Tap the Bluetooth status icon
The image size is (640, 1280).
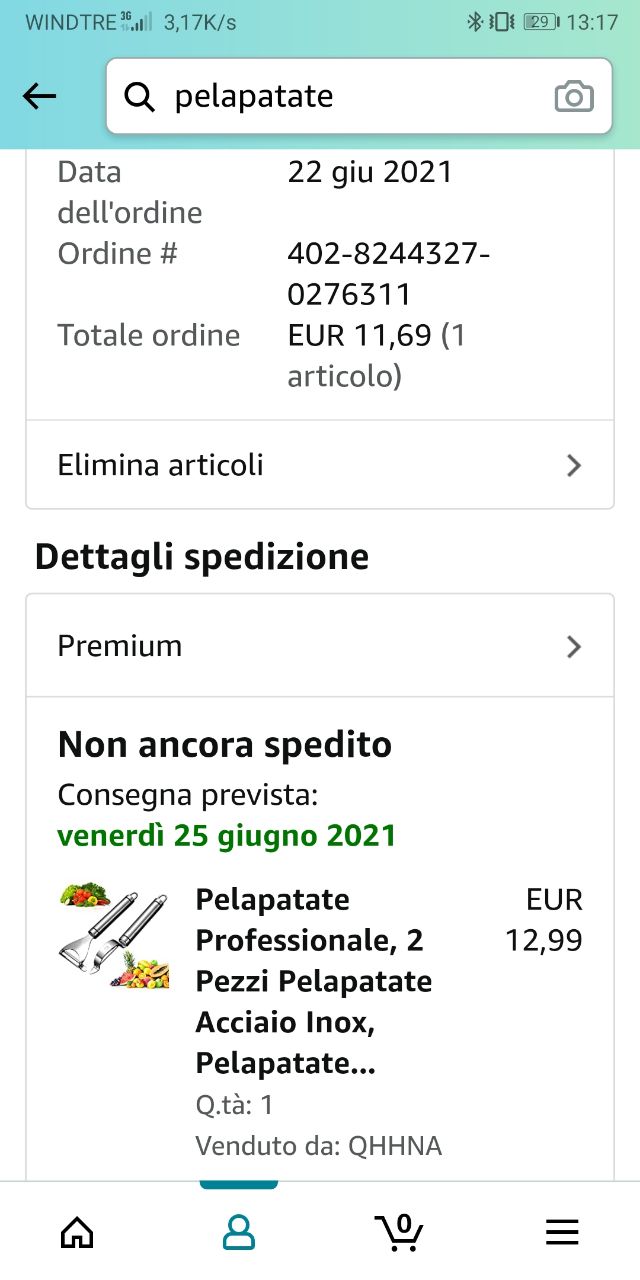(475, 22)
